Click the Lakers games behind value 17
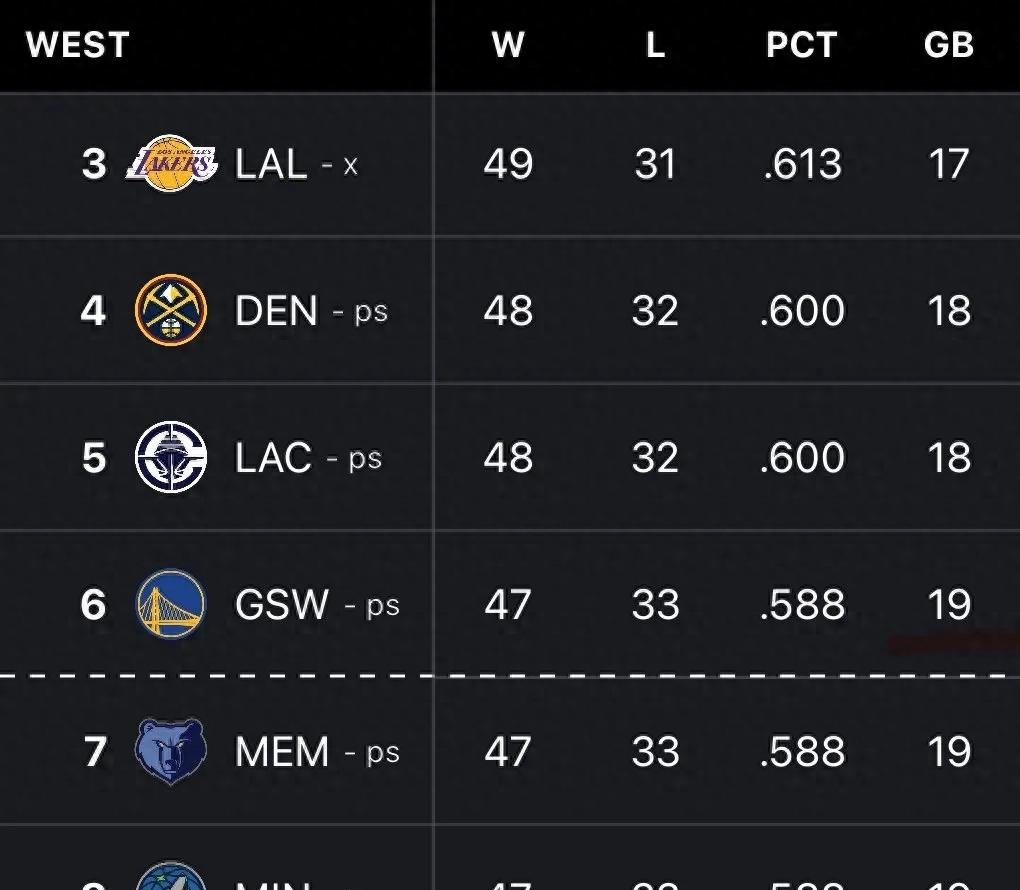The width and height of the screenshot is (1020, 890). coord(948,164)
